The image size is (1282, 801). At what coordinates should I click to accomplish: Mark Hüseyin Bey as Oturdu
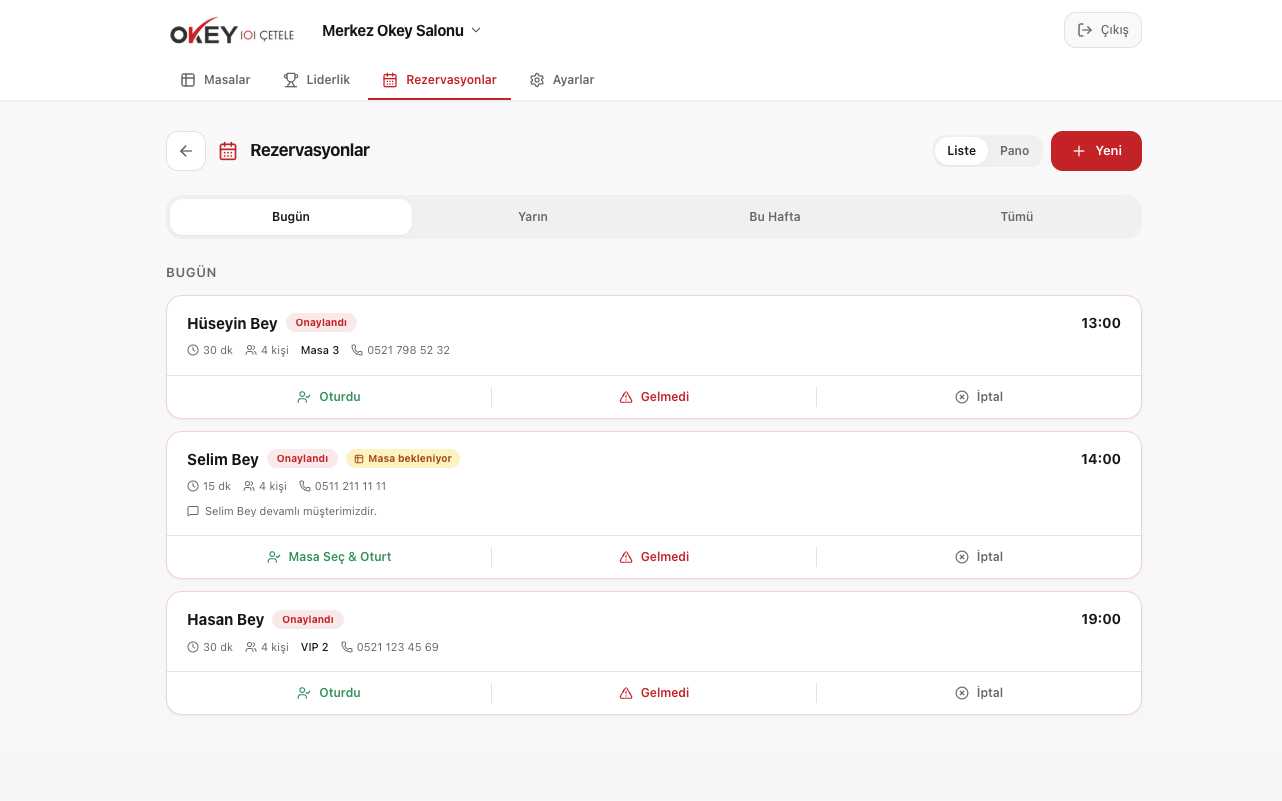click(x=329, y=397)
